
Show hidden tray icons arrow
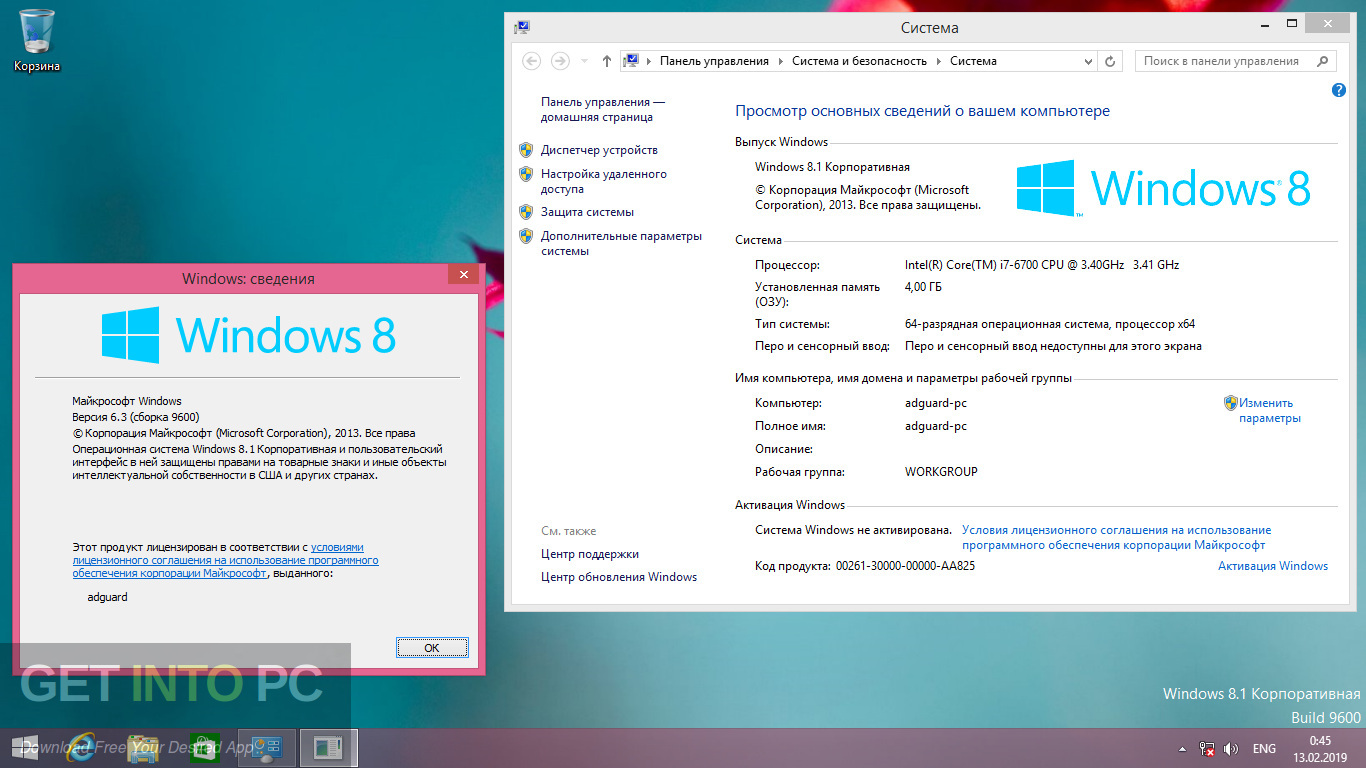1183,749
